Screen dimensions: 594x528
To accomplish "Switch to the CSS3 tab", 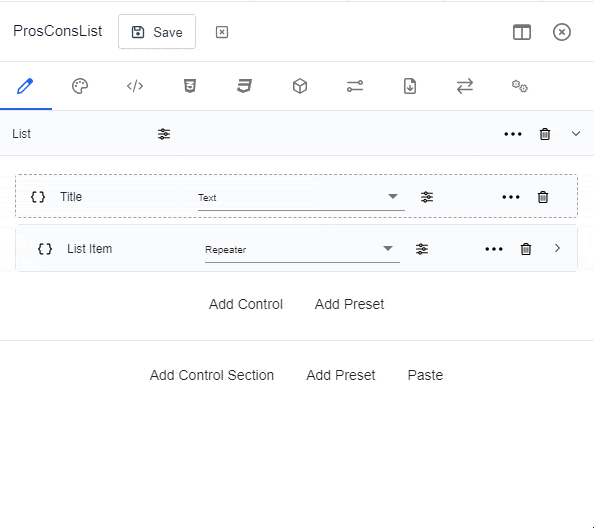I will tap(244, 86).
